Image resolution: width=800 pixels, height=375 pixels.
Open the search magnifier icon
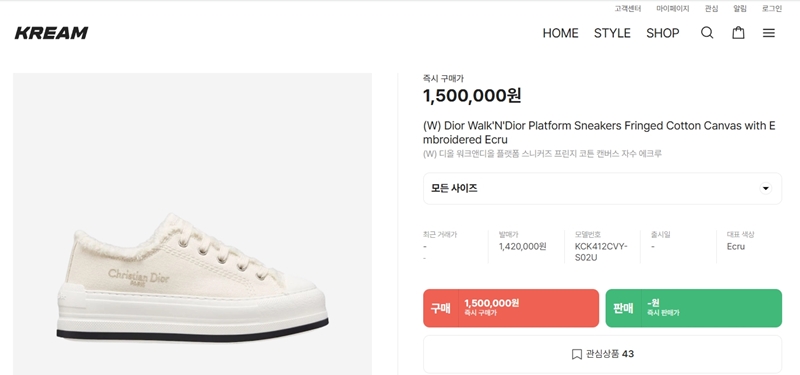point(707,33)
